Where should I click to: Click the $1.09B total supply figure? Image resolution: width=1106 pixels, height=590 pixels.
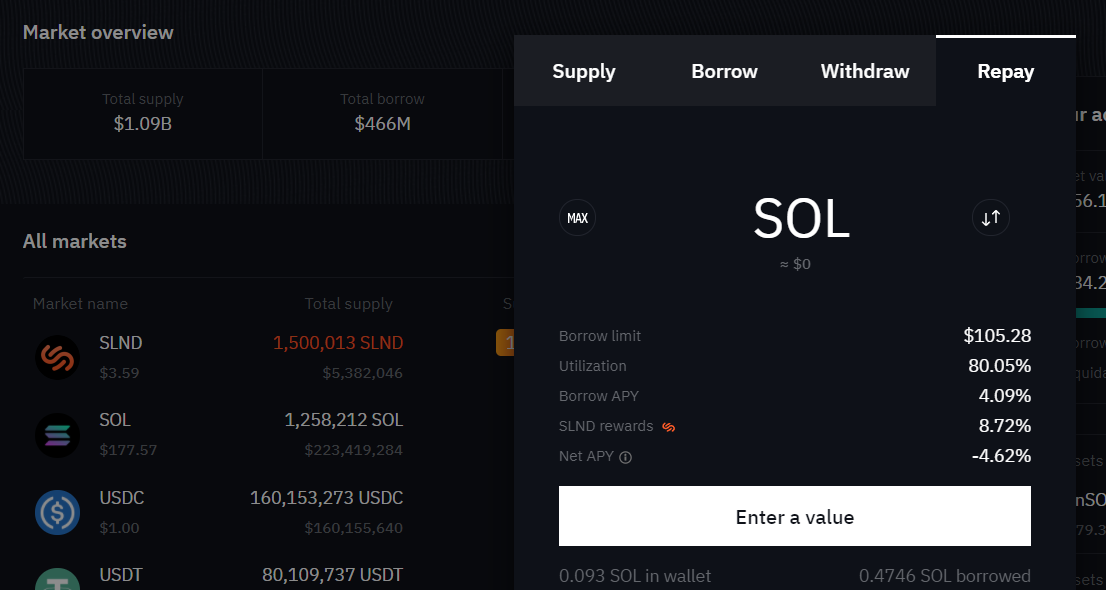(x=142, y=124)
